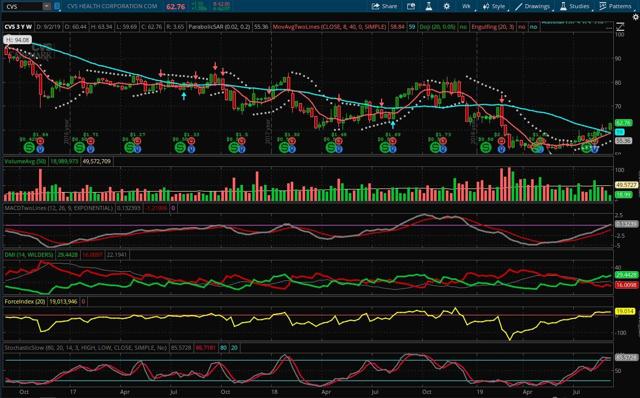The height and width of the screenshot is (398, 640).
Task: Click the StochasticSlow study label
Action: [x=86, y=348]
